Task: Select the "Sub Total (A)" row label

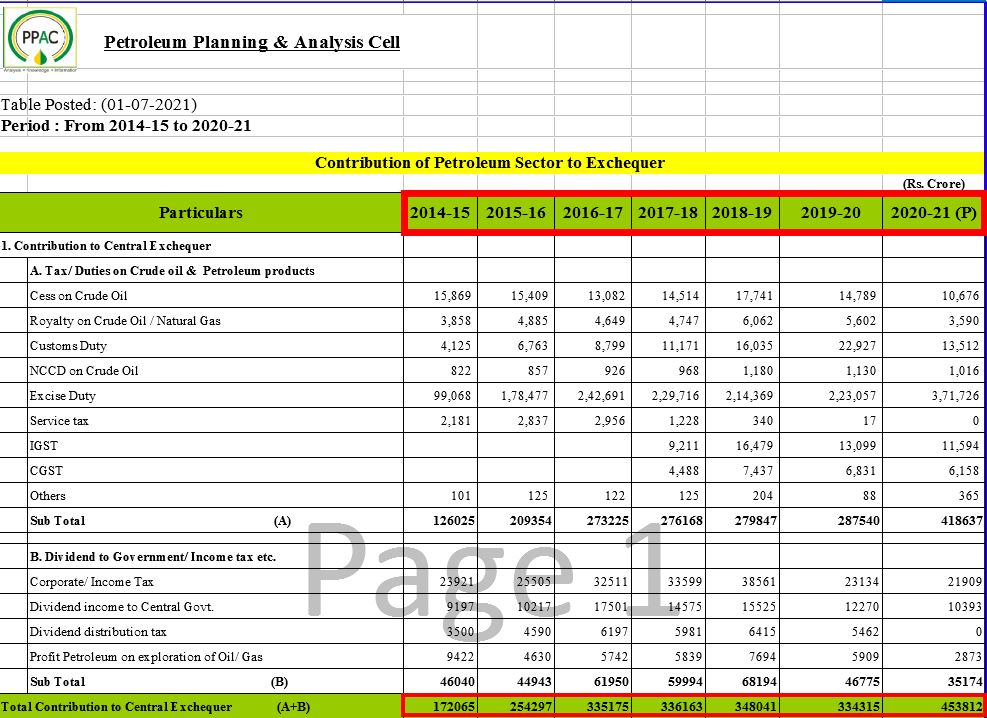Action: [161, 521]
